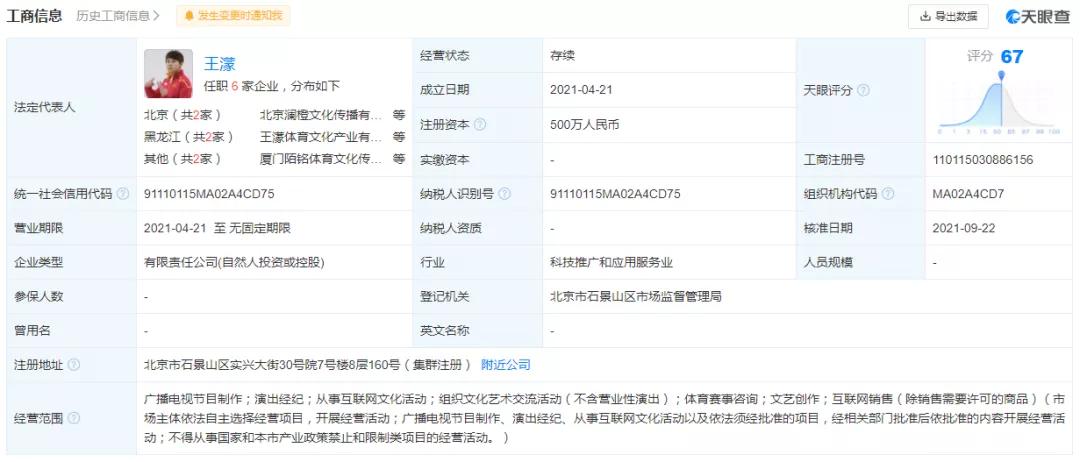Image resolution: width=1080 pixels, height=462 pixels.
Task: Click the help icon beside 天眼评分
Action: coord(863,90)
